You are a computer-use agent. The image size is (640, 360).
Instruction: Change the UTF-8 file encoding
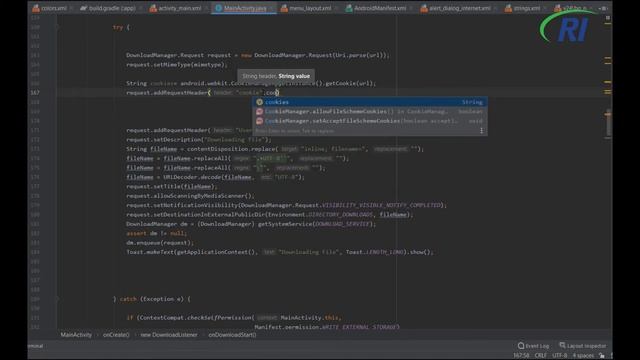click(x=559, y=356)
